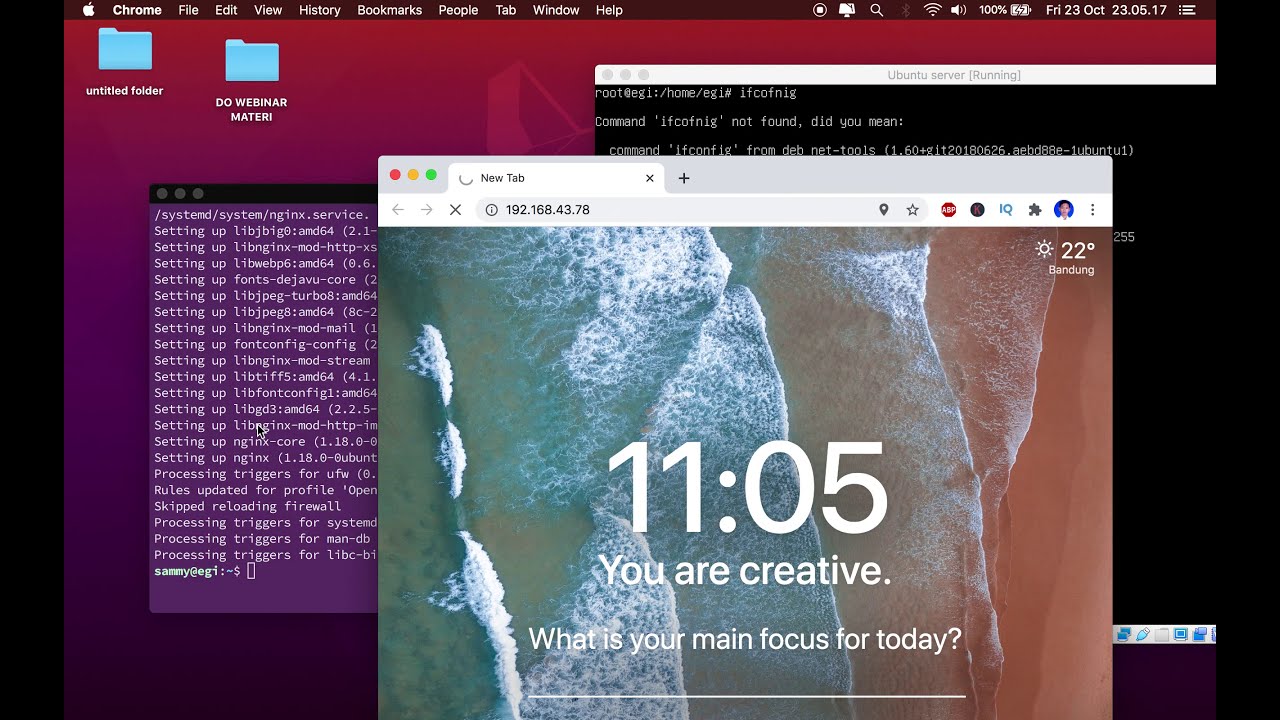Click the Ubuntu server [Running] title bar

pos(905,75)
